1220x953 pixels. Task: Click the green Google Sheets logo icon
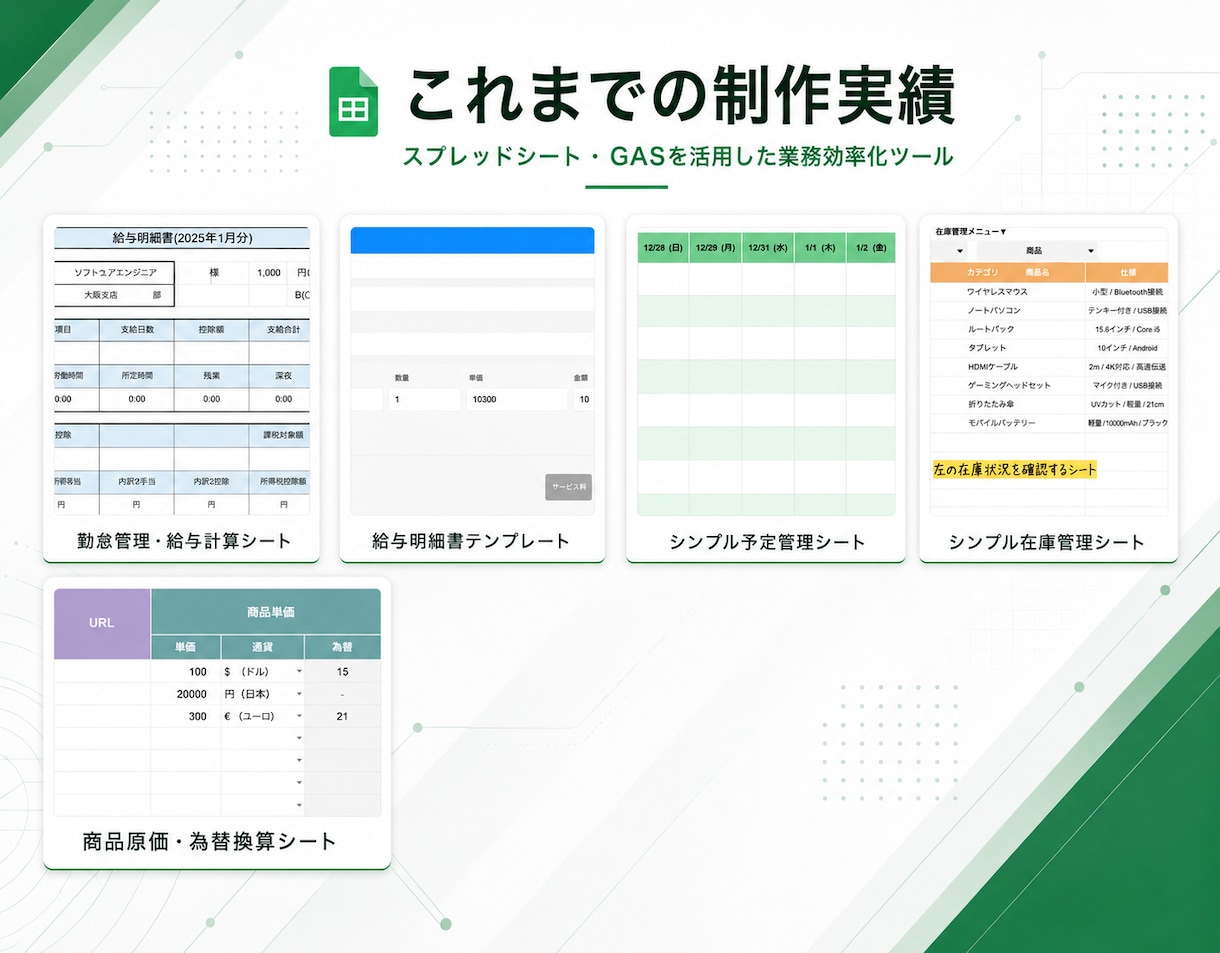(354, 102)
